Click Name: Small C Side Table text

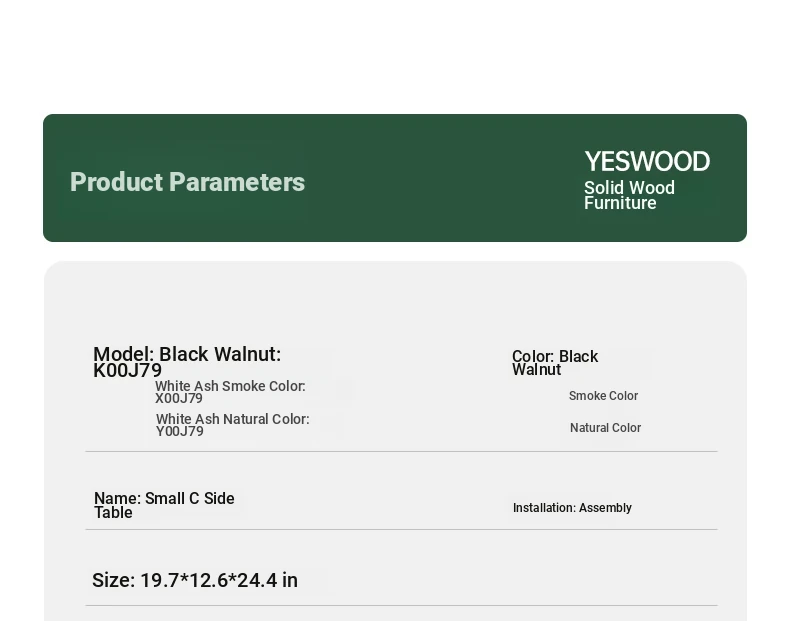(164, 505)
